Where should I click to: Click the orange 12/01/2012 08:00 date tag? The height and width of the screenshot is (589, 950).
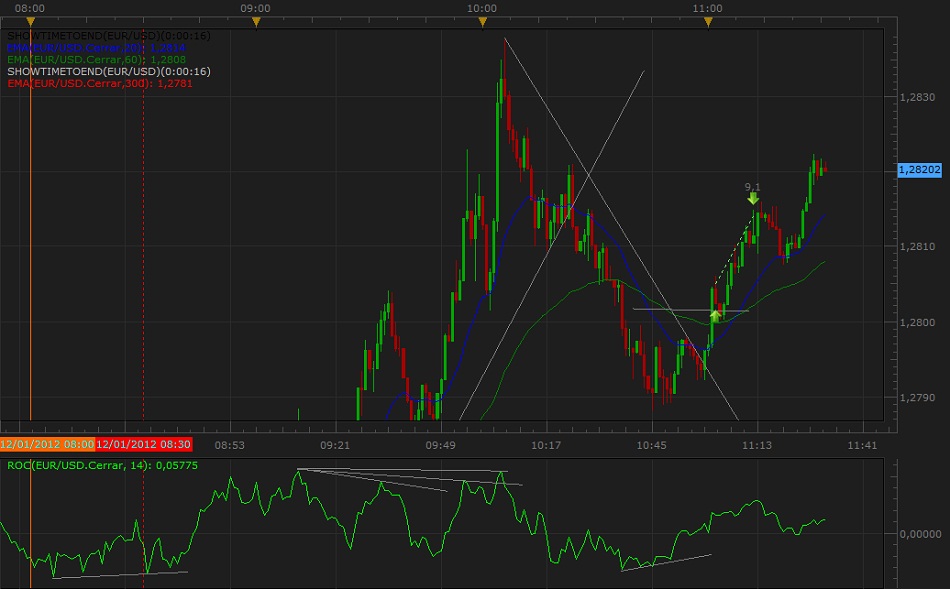click(x=47, y=444)
